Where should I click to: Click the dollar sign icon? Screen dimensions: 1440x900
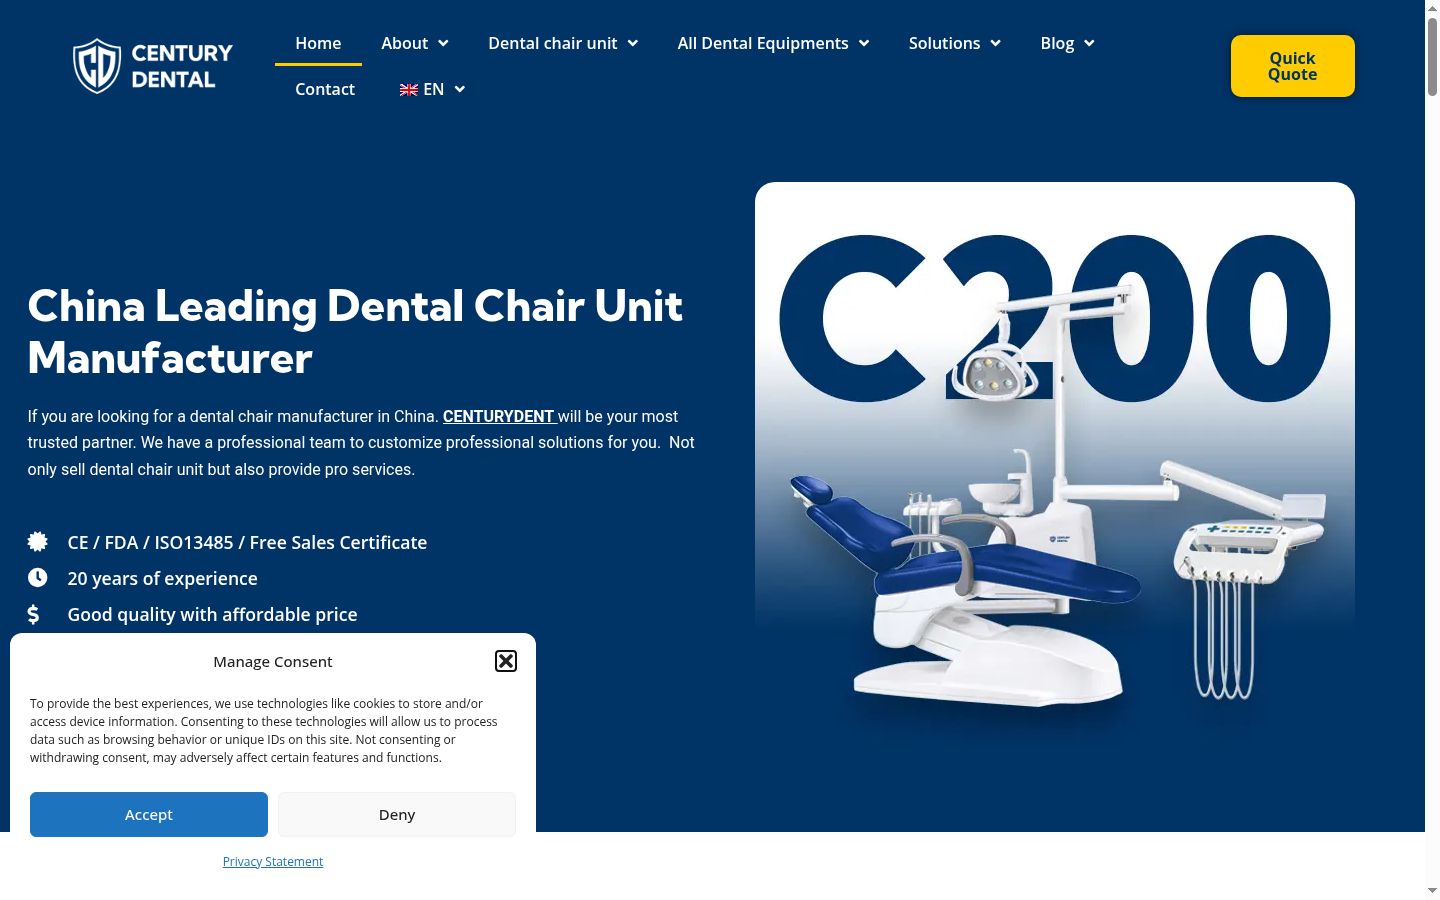click(34, 614)
